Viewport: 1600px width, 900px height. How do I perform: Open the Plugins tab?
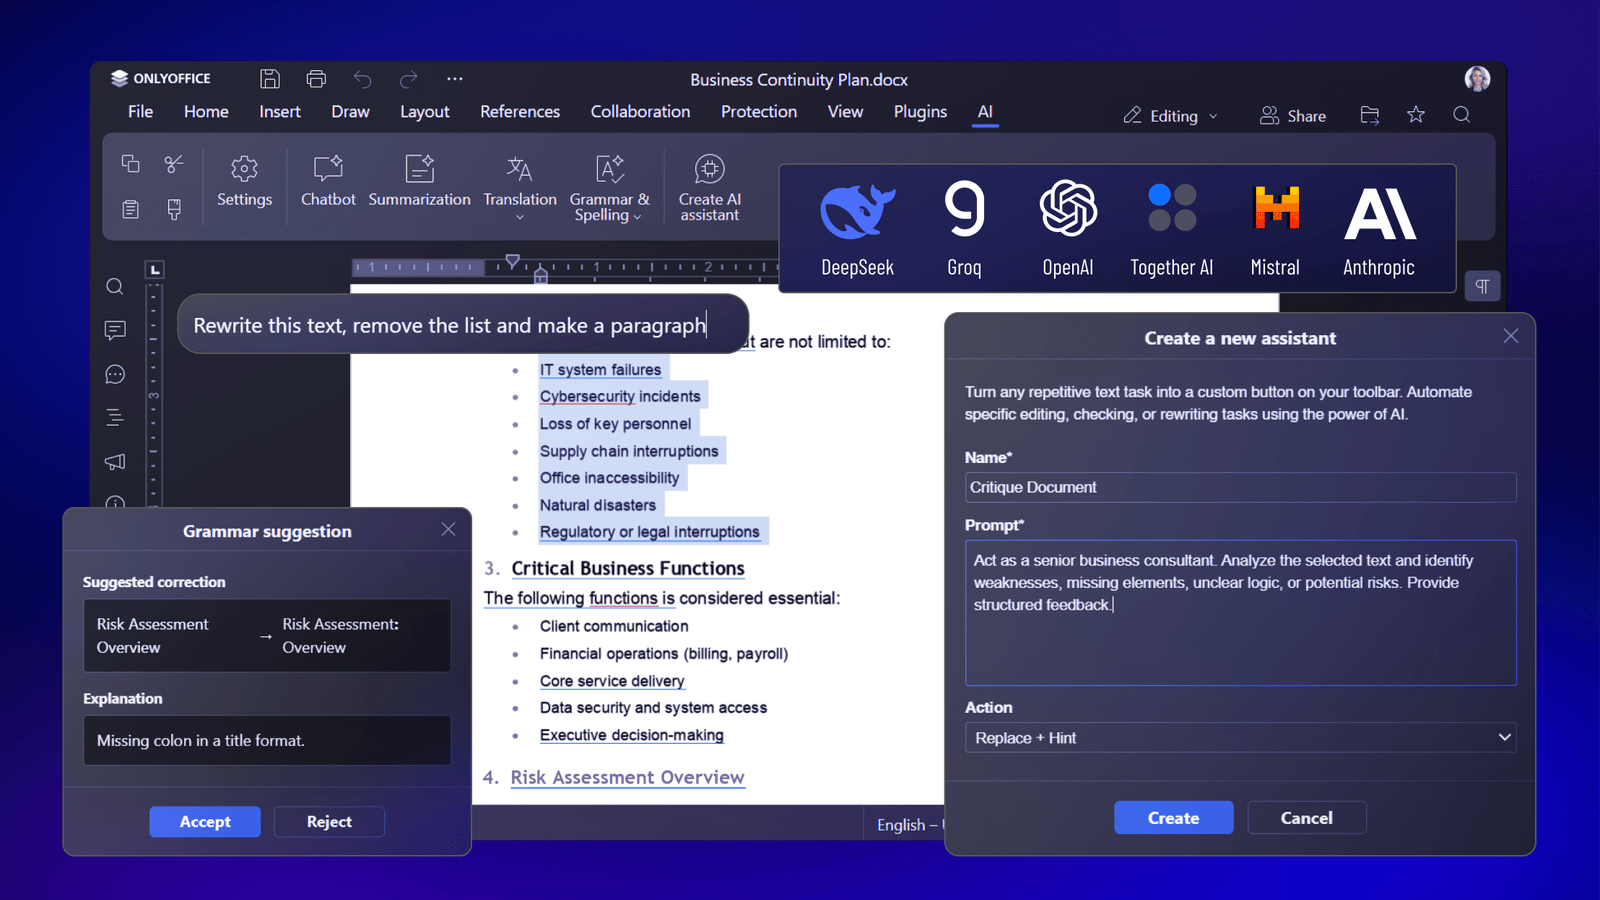point(920,112)
